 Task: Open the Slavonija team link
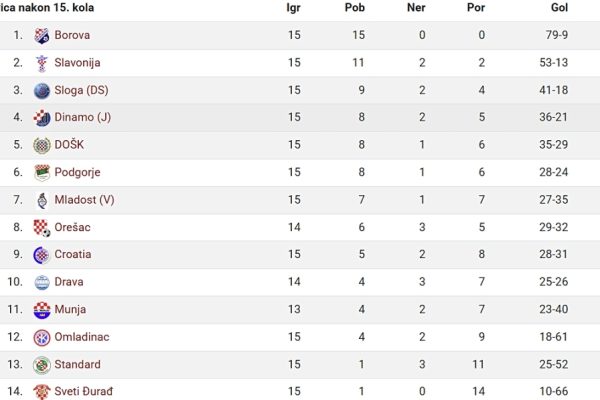click(x=77, y=63)
